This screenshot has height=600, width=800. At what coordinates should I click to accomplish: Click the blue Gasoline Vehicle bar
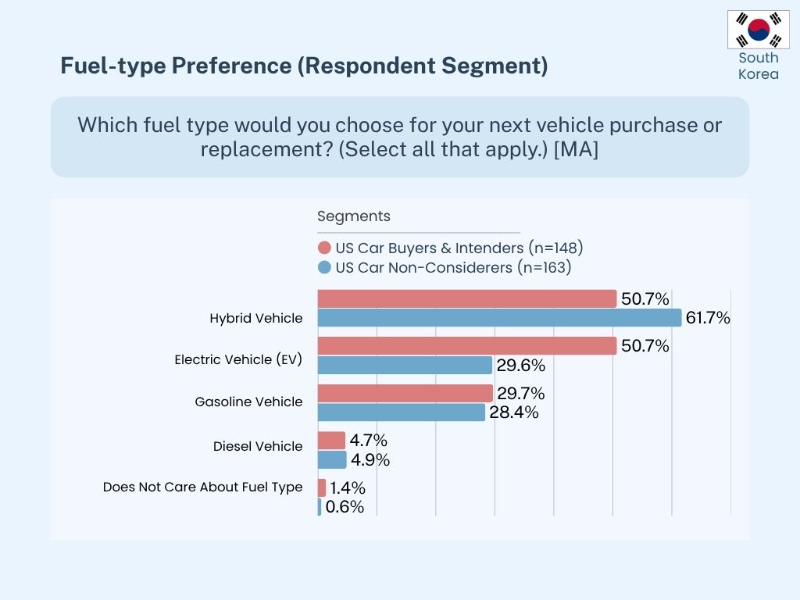click(401, 412)
